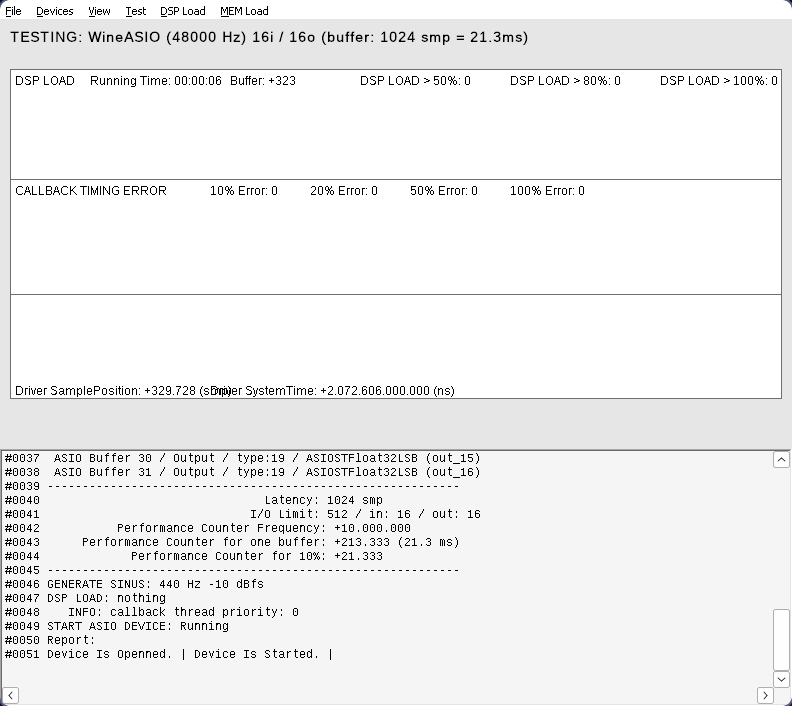Screen dimensions: 792x706
Task: Click the log scroll right arrow
Action: pos(765,695)
